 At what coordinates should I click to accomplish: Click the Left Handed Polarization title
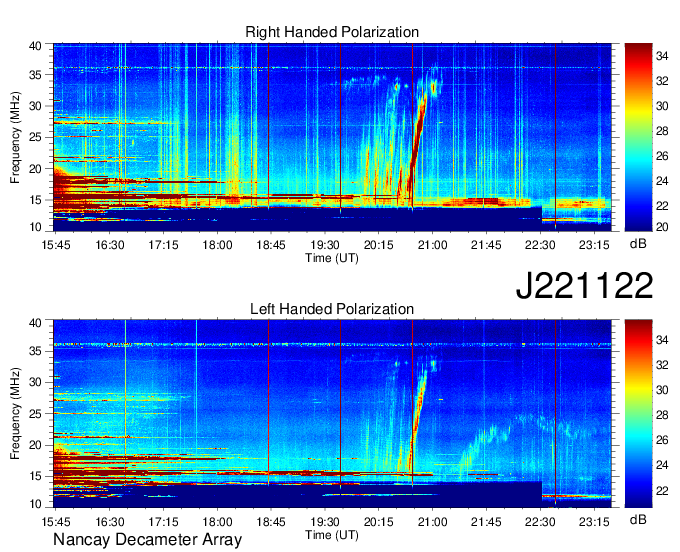[x=332, y=309]
